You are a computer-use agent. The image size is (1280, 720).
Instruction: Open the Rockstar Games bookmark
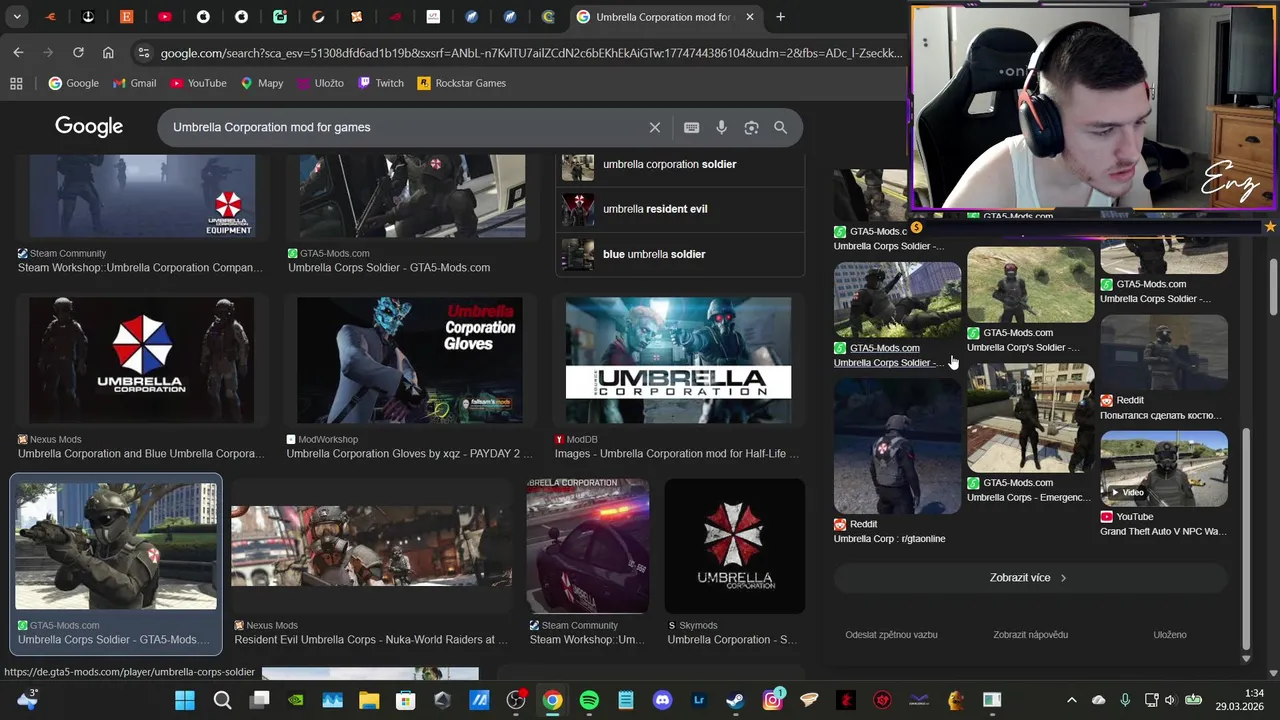point(462,83)
